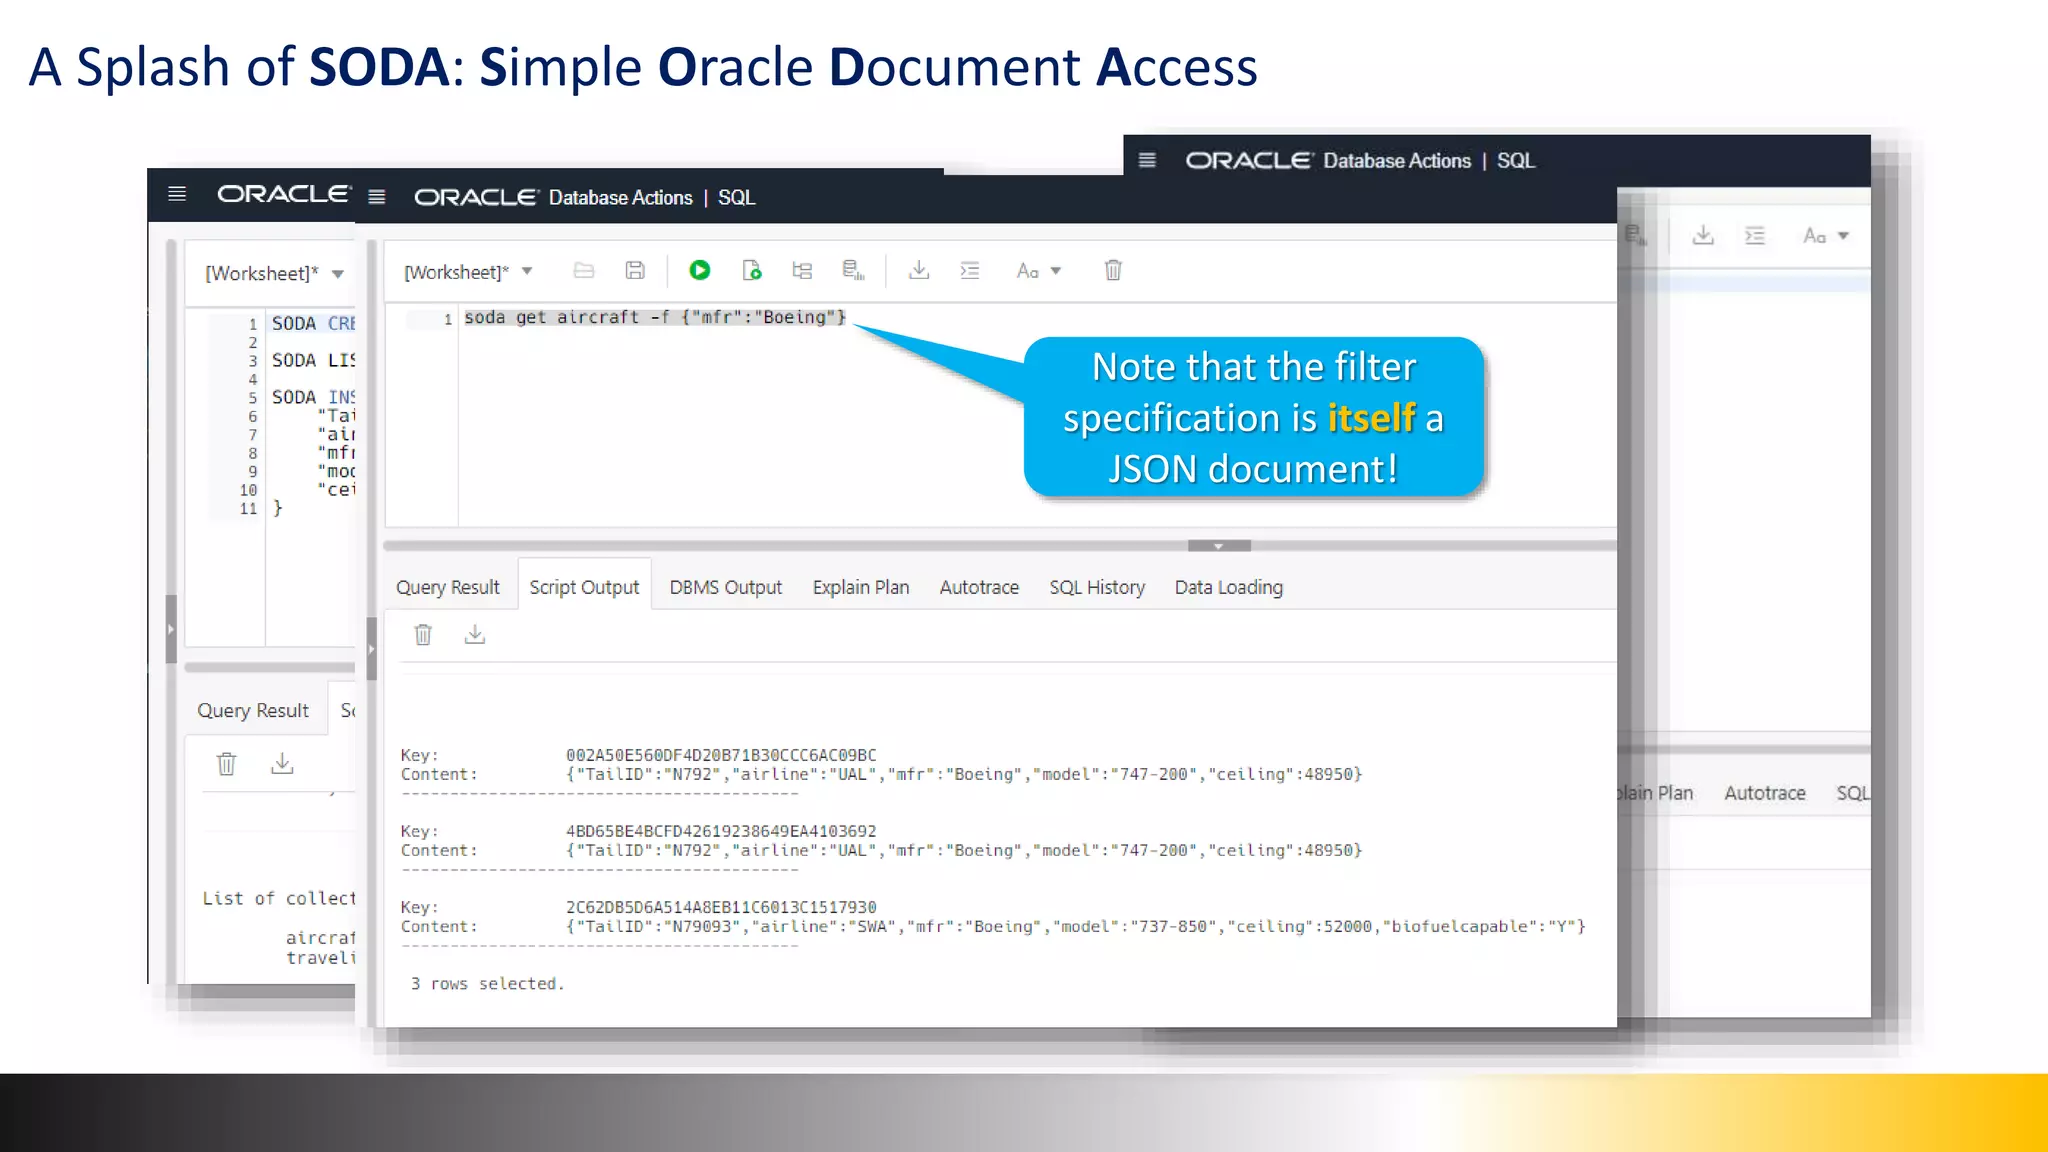Collapse editor with the splitter arrow handle

click(1219, 546)
